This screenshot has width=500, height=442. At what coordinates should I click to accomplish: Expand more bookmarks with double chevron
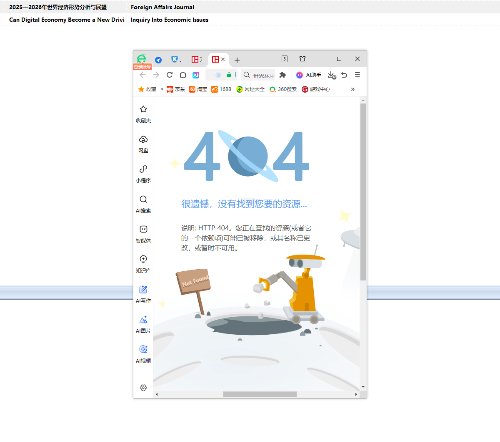tap(353, 89)
